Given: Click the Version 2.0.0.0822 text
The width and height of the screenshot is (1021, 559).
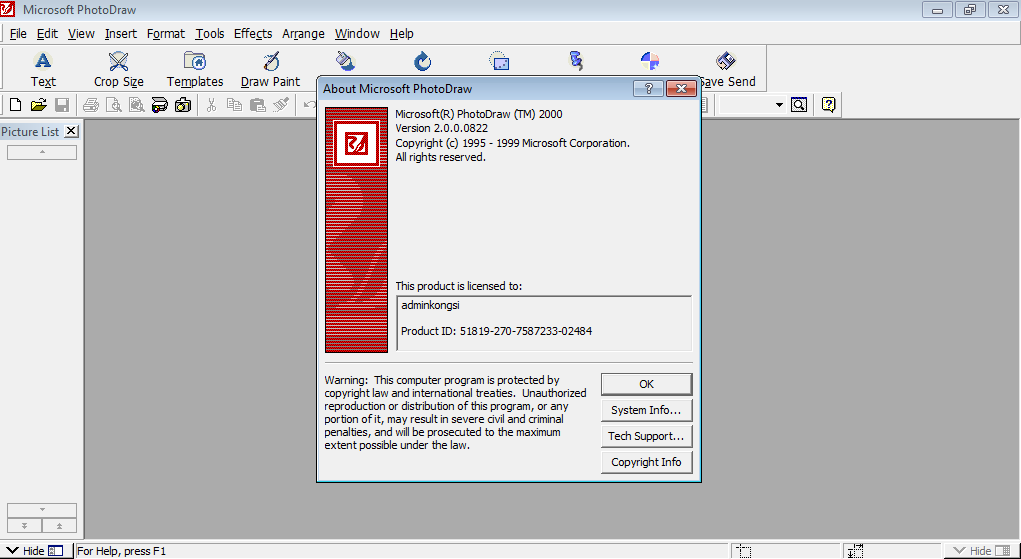Looking at the screenshot, I should pos(441,128).
